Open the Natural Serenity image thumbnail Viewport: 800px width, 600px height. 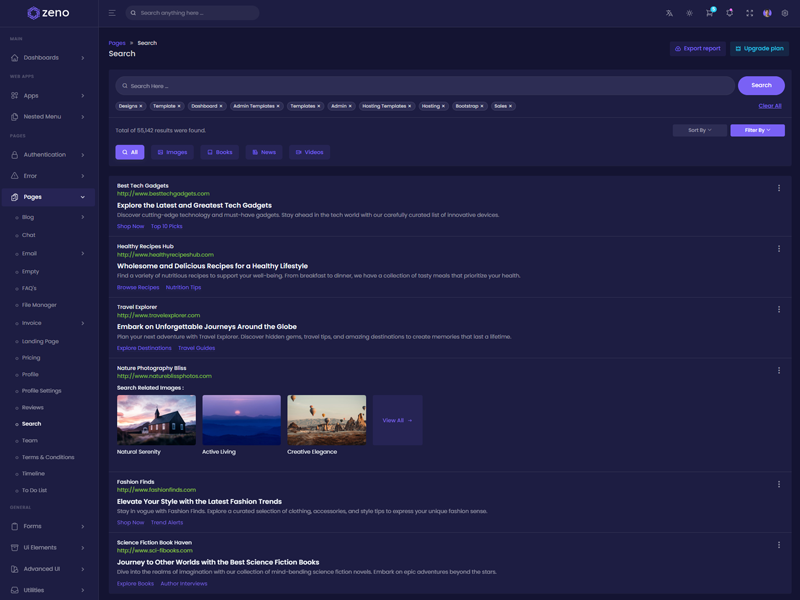click(156, 420)
